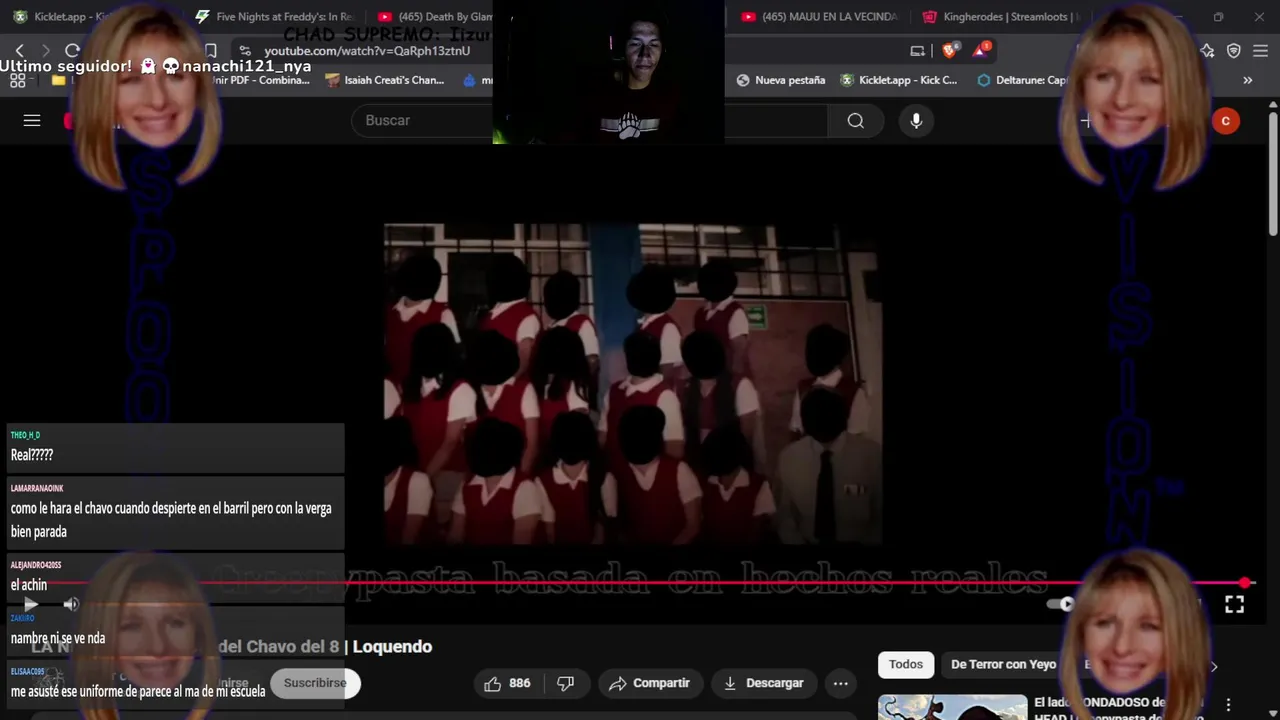Reload the current YouTube page

[x=72, y=50]
